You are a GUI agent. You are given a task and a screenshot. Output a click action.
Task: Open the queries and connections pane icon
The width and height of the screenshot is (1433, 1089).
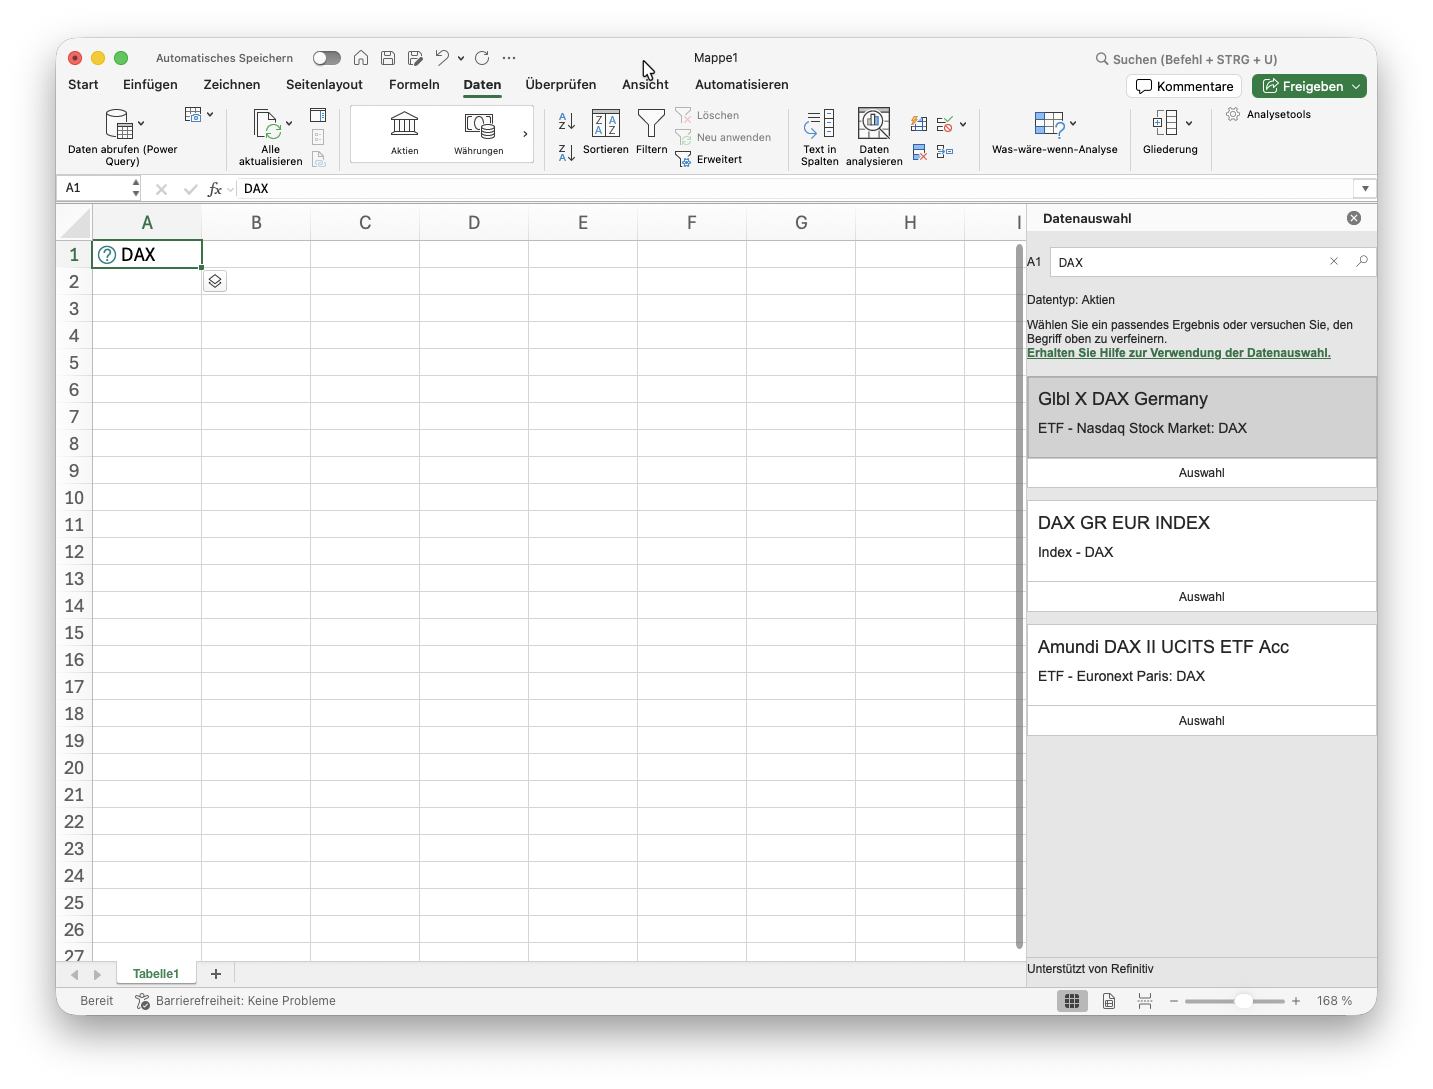(318, 115)
